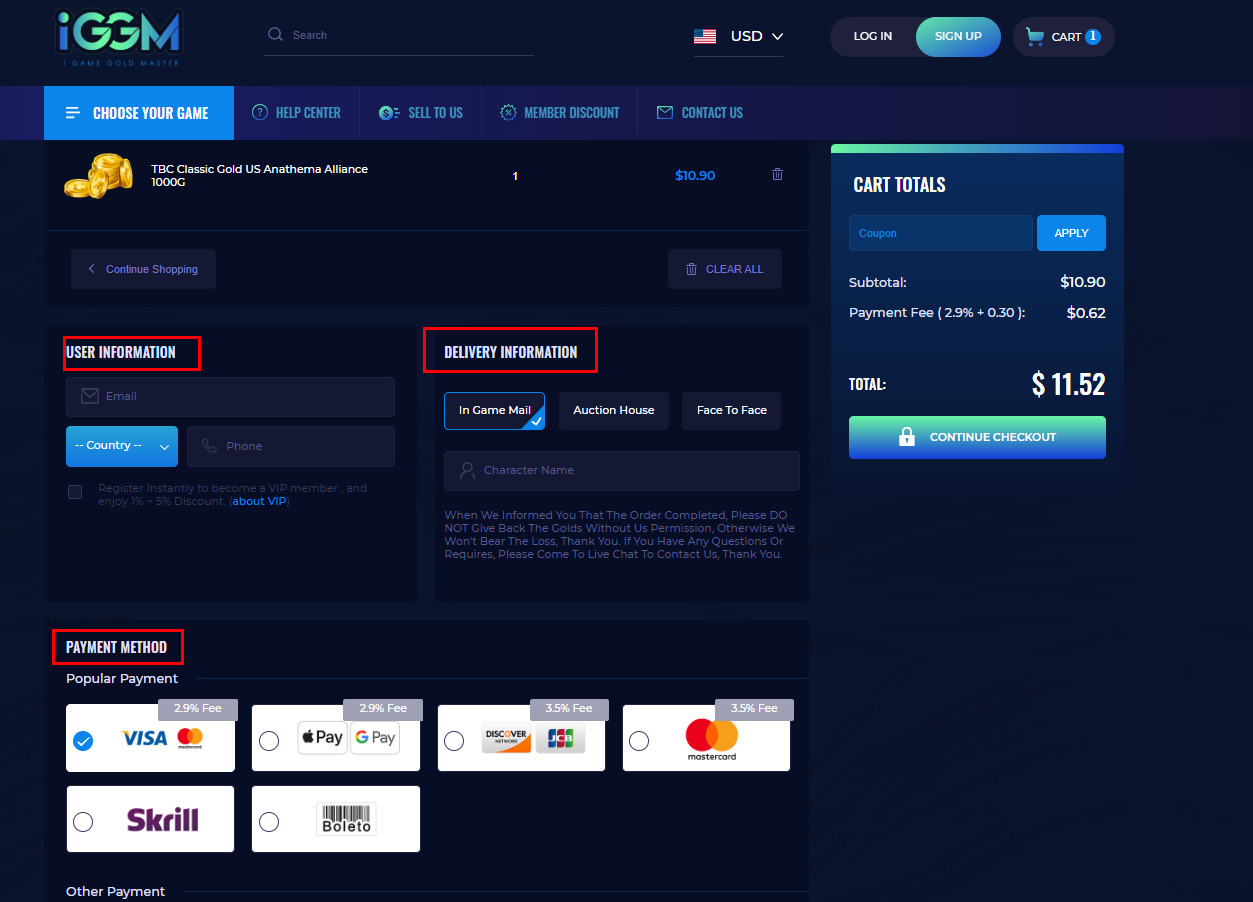Switch to Face To Face delivery
The width and height of the screenshot is (1253, 902).
click(x=731, y=411)
